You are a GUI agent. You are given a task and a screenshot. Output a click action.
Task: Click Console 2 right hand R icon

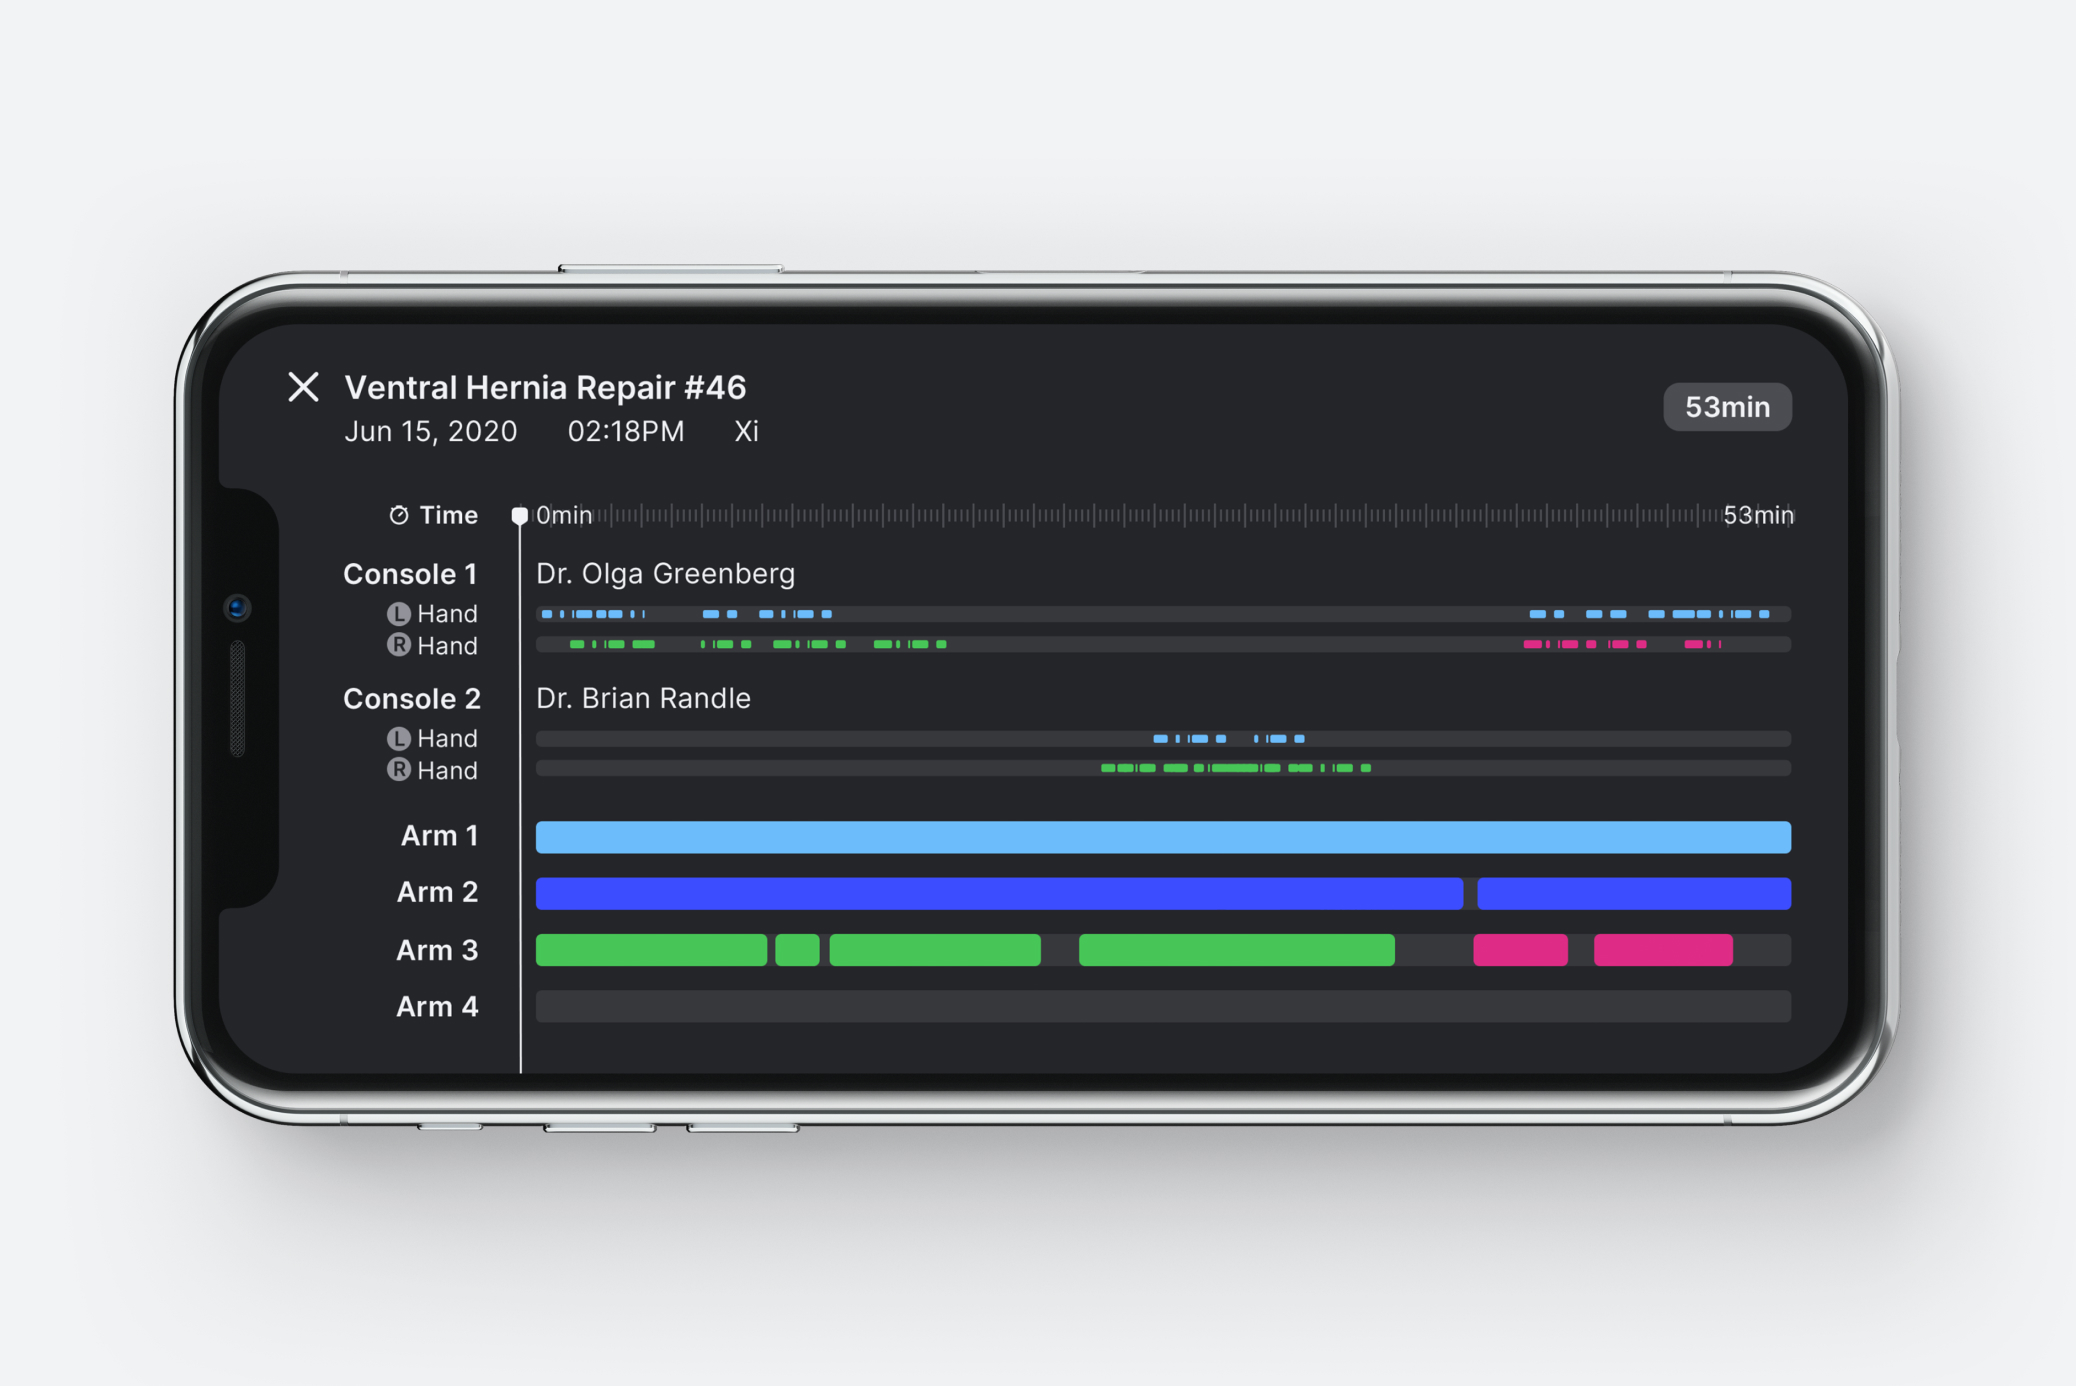[x=398, y=769]
